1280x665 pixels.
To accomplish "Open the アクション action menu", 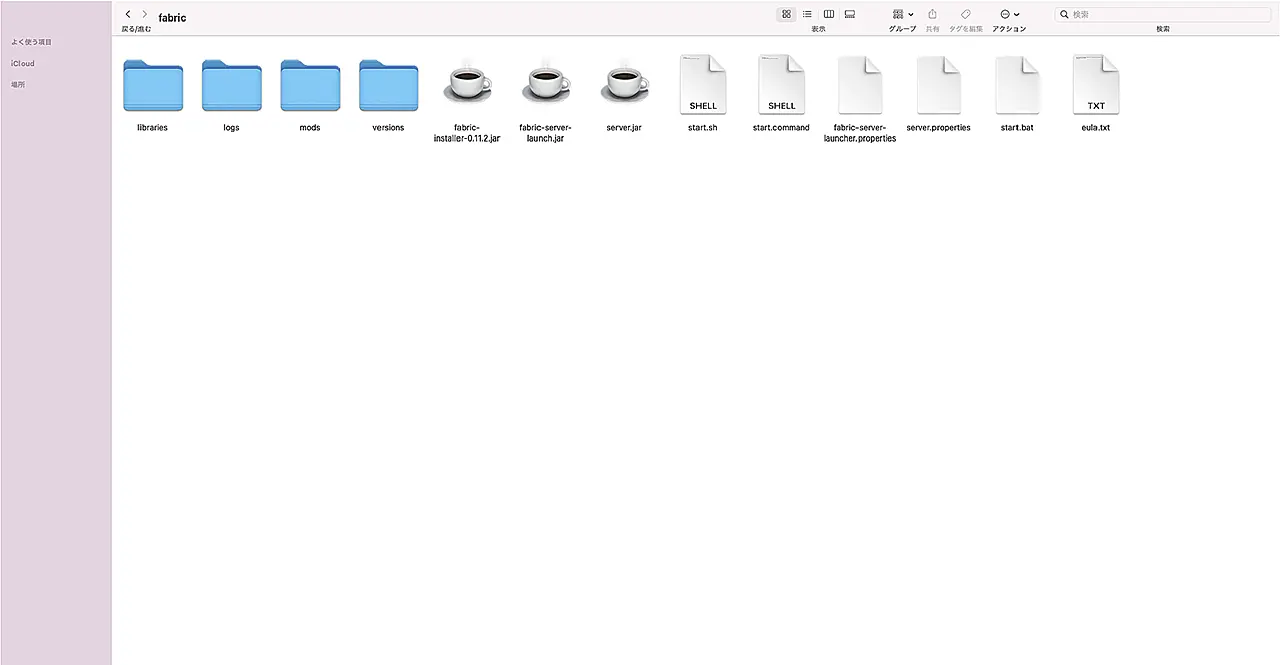I will click(x=1009, y=15).
